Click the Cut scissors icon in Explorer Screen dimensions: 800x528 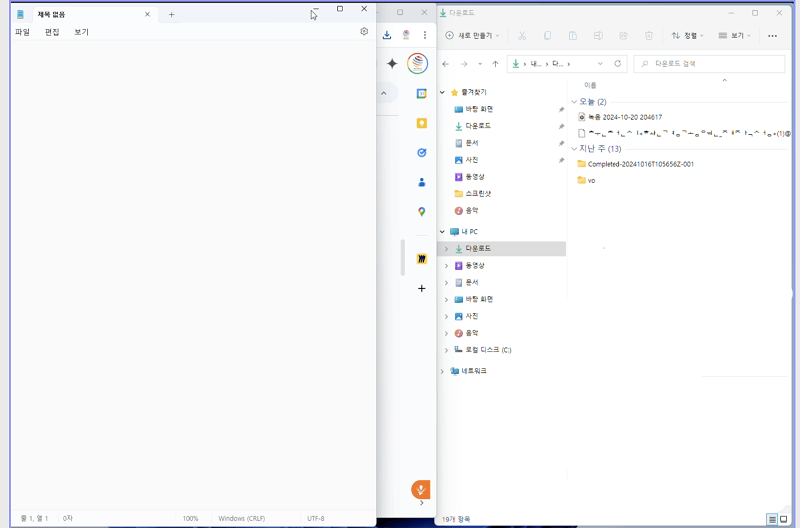click(x=521, y=35)
